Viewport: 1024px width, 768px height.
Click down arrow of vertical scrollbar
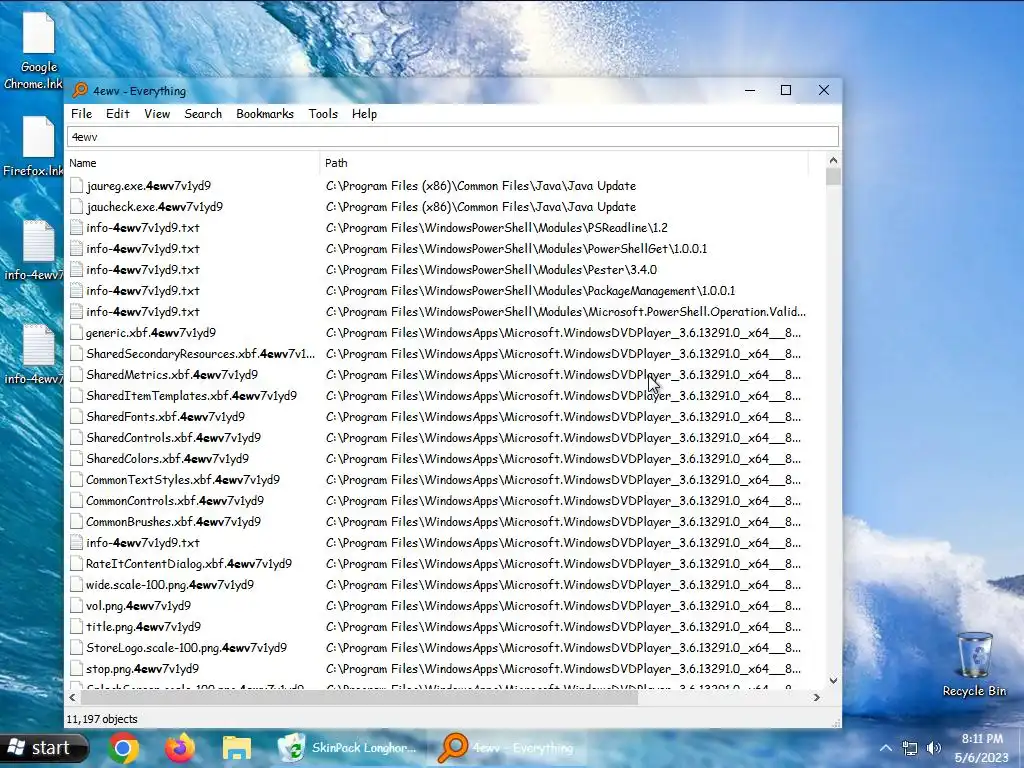click(x=833, y=680)
